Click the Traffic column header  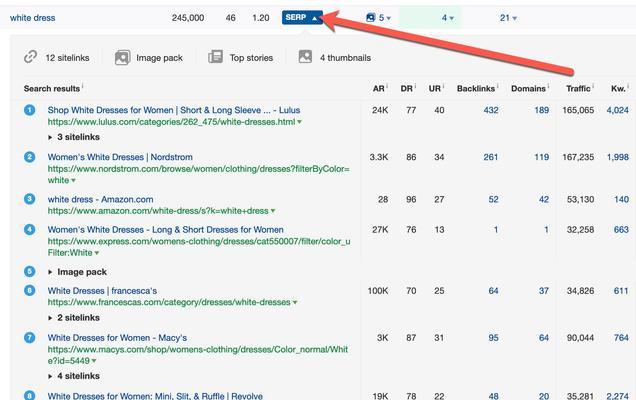point(578,88)
